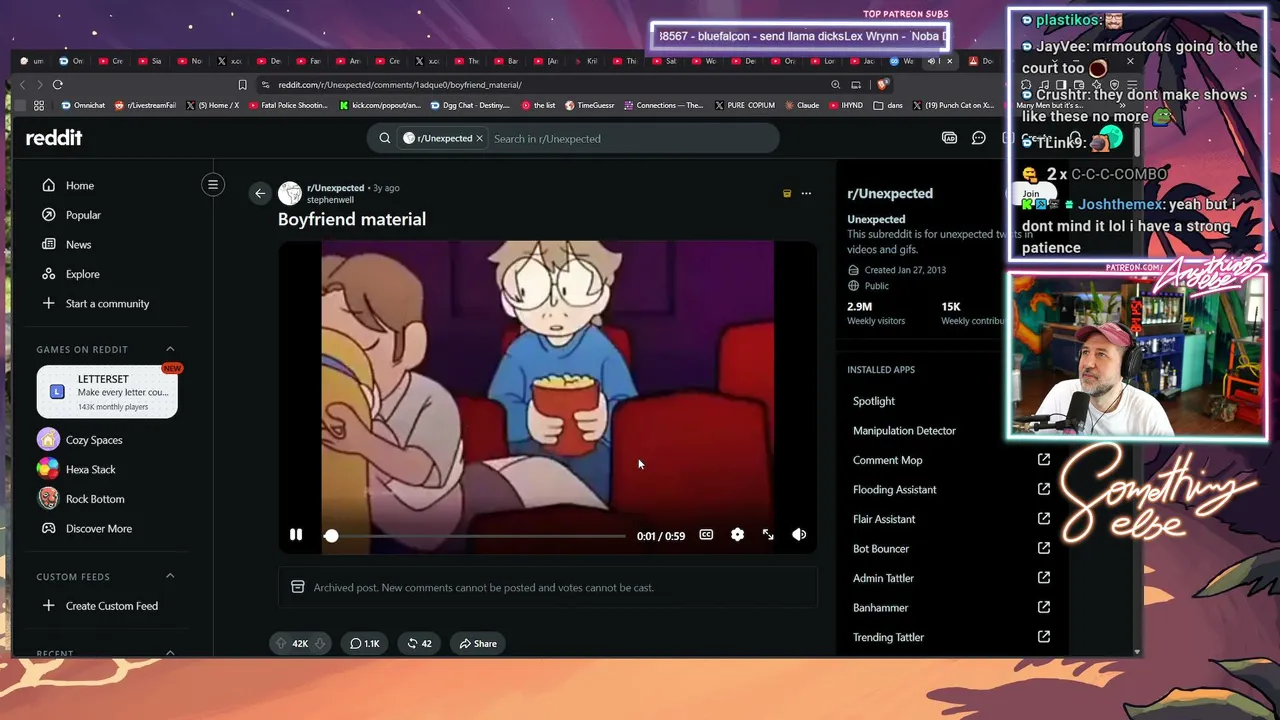Share the post
Viewport: 1280px width, 720px height.
coord(478,644)
